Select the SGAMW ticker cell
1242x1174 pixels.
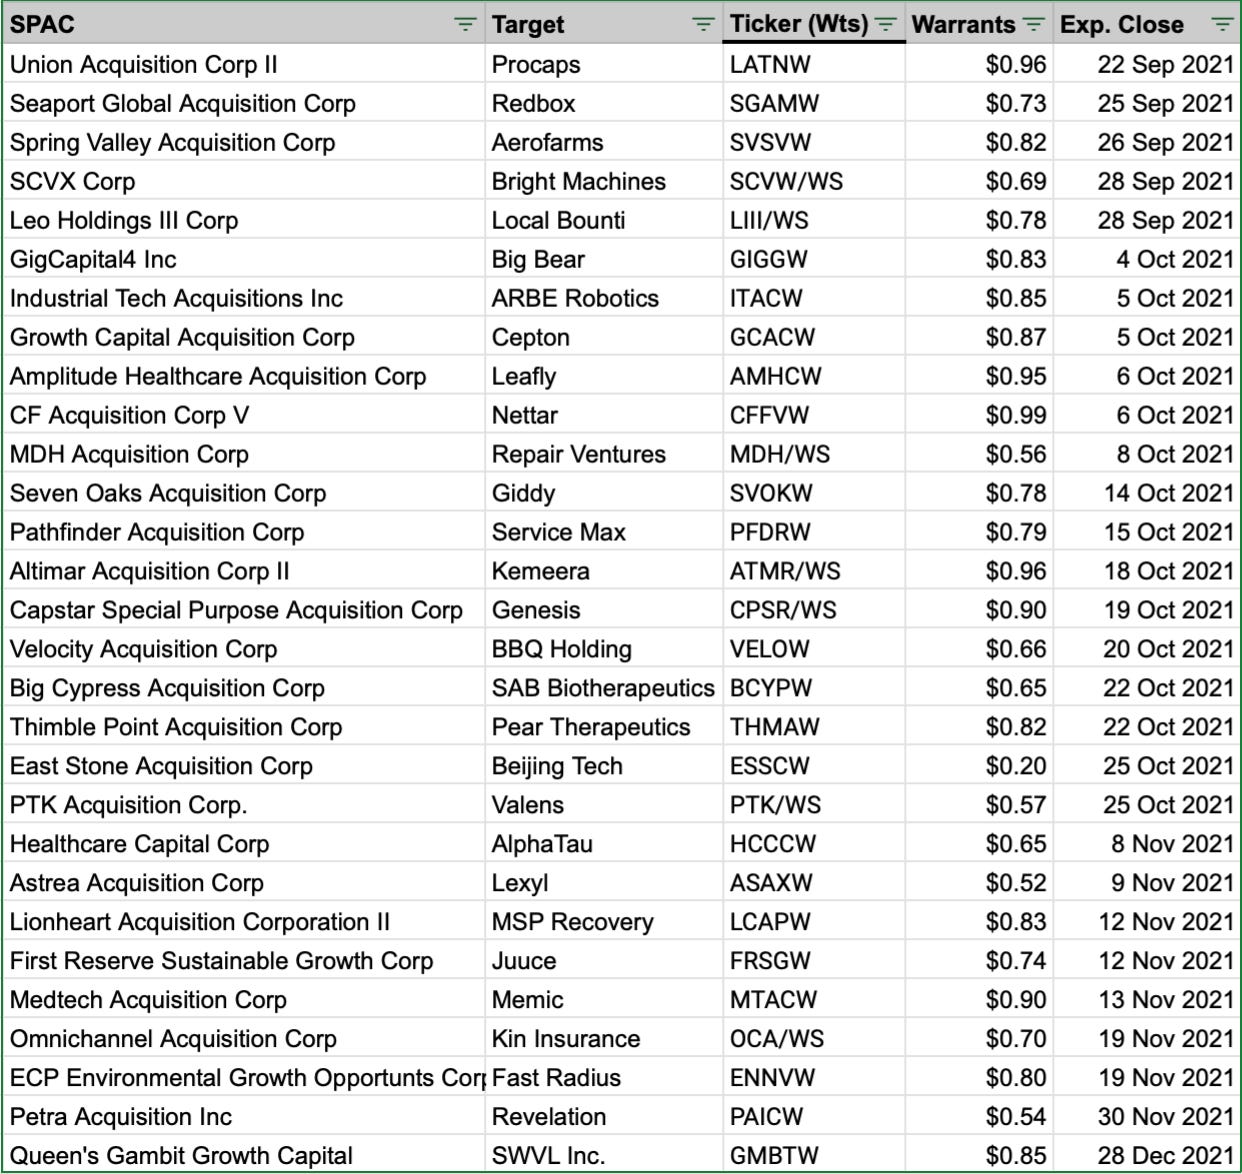(814, 104)
